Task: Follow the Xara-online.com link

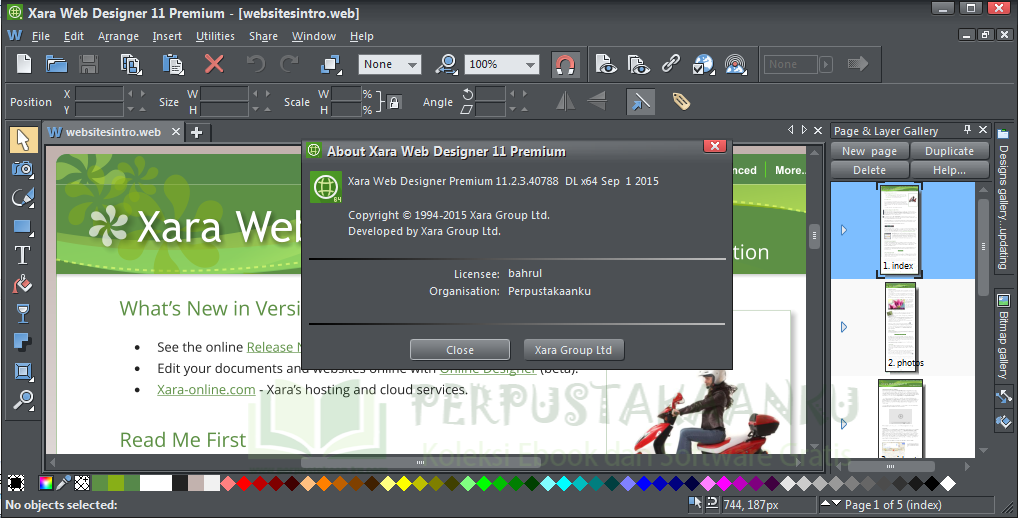Action: click(206, 389)
